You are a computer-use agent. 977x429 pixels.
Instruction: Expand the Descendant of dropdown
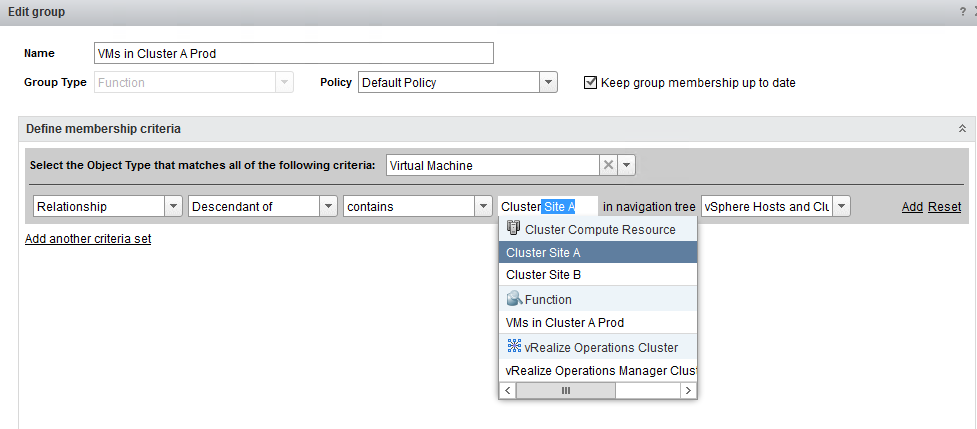tap(328, 206)
